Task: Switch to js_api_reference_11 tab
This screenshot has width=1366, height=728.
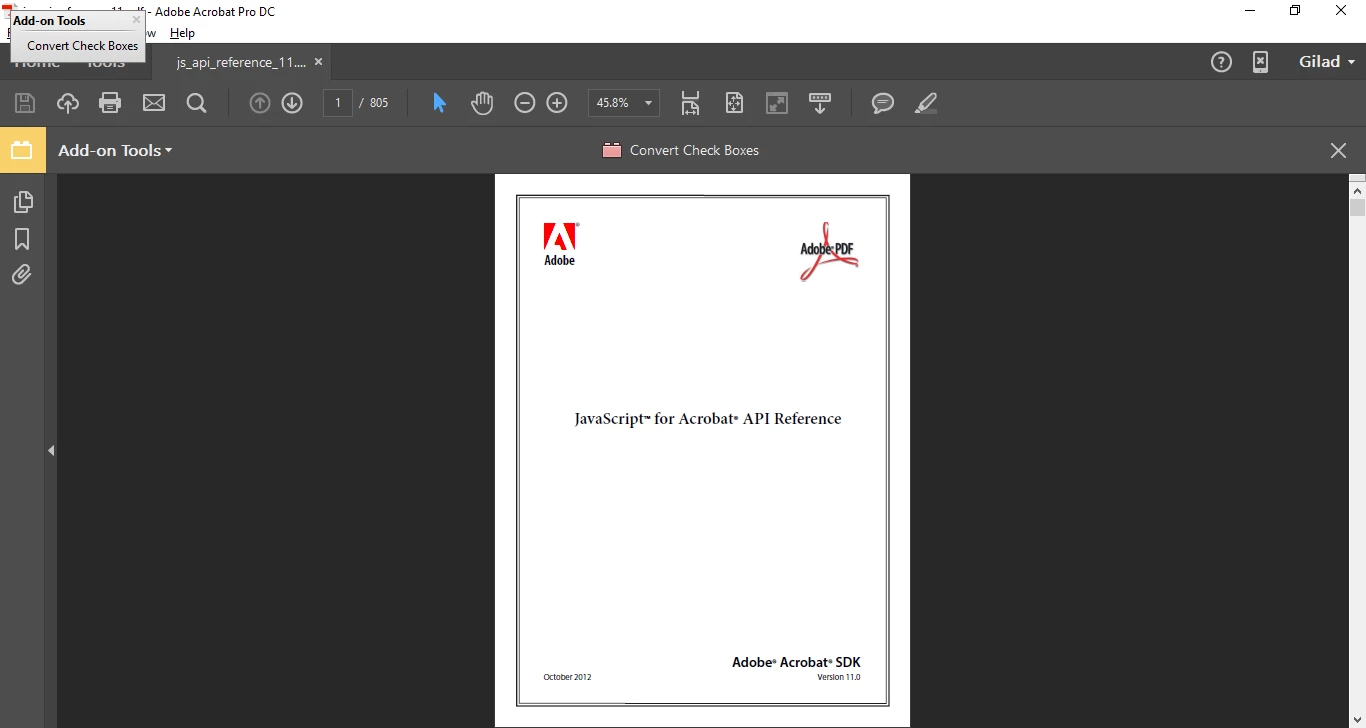Action: [241, 62]
